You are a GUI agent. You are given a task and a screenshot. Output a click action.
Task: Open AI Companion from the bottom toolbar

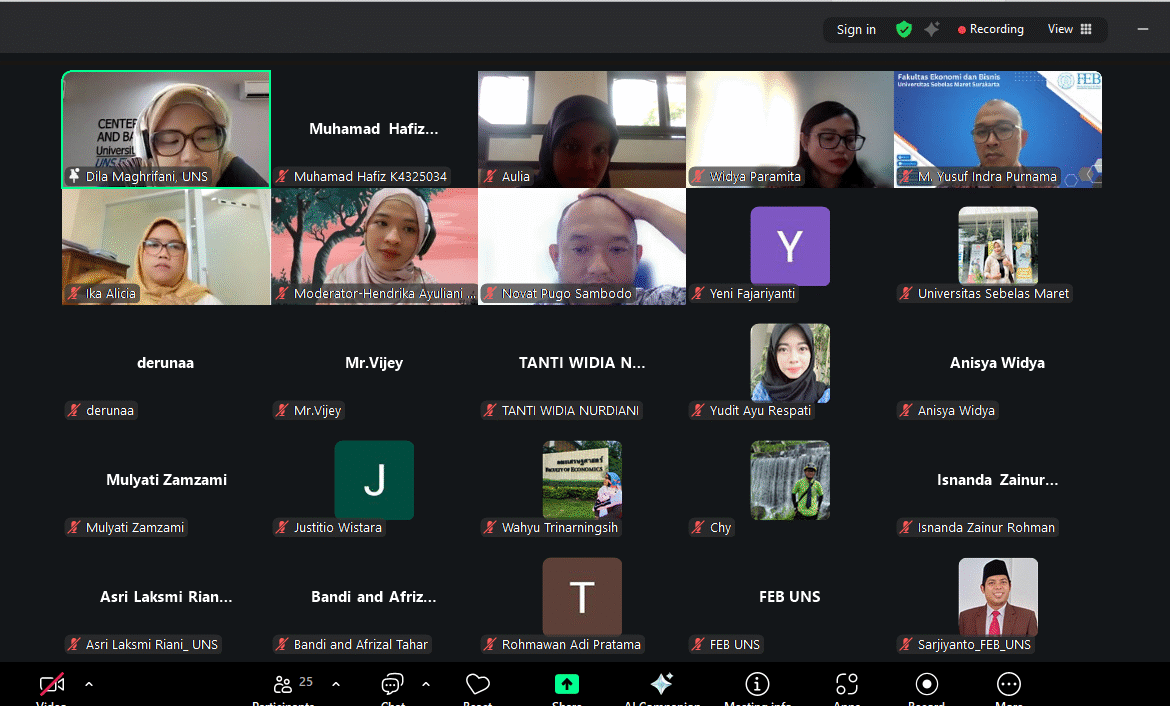pyautogui.click(x=661, y=685)
